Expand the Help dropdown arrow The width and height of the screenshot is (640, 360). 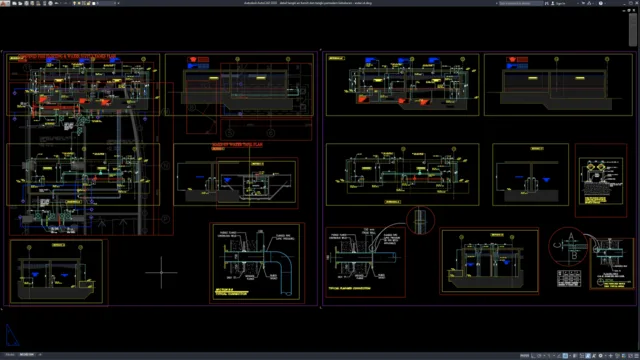click(x=605, y=3)
